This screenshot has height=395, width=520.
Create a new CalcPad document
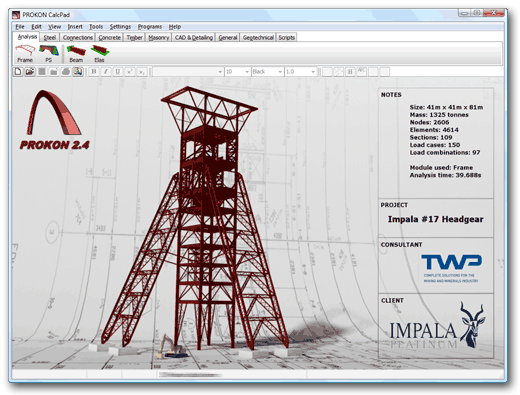point(18,72)
